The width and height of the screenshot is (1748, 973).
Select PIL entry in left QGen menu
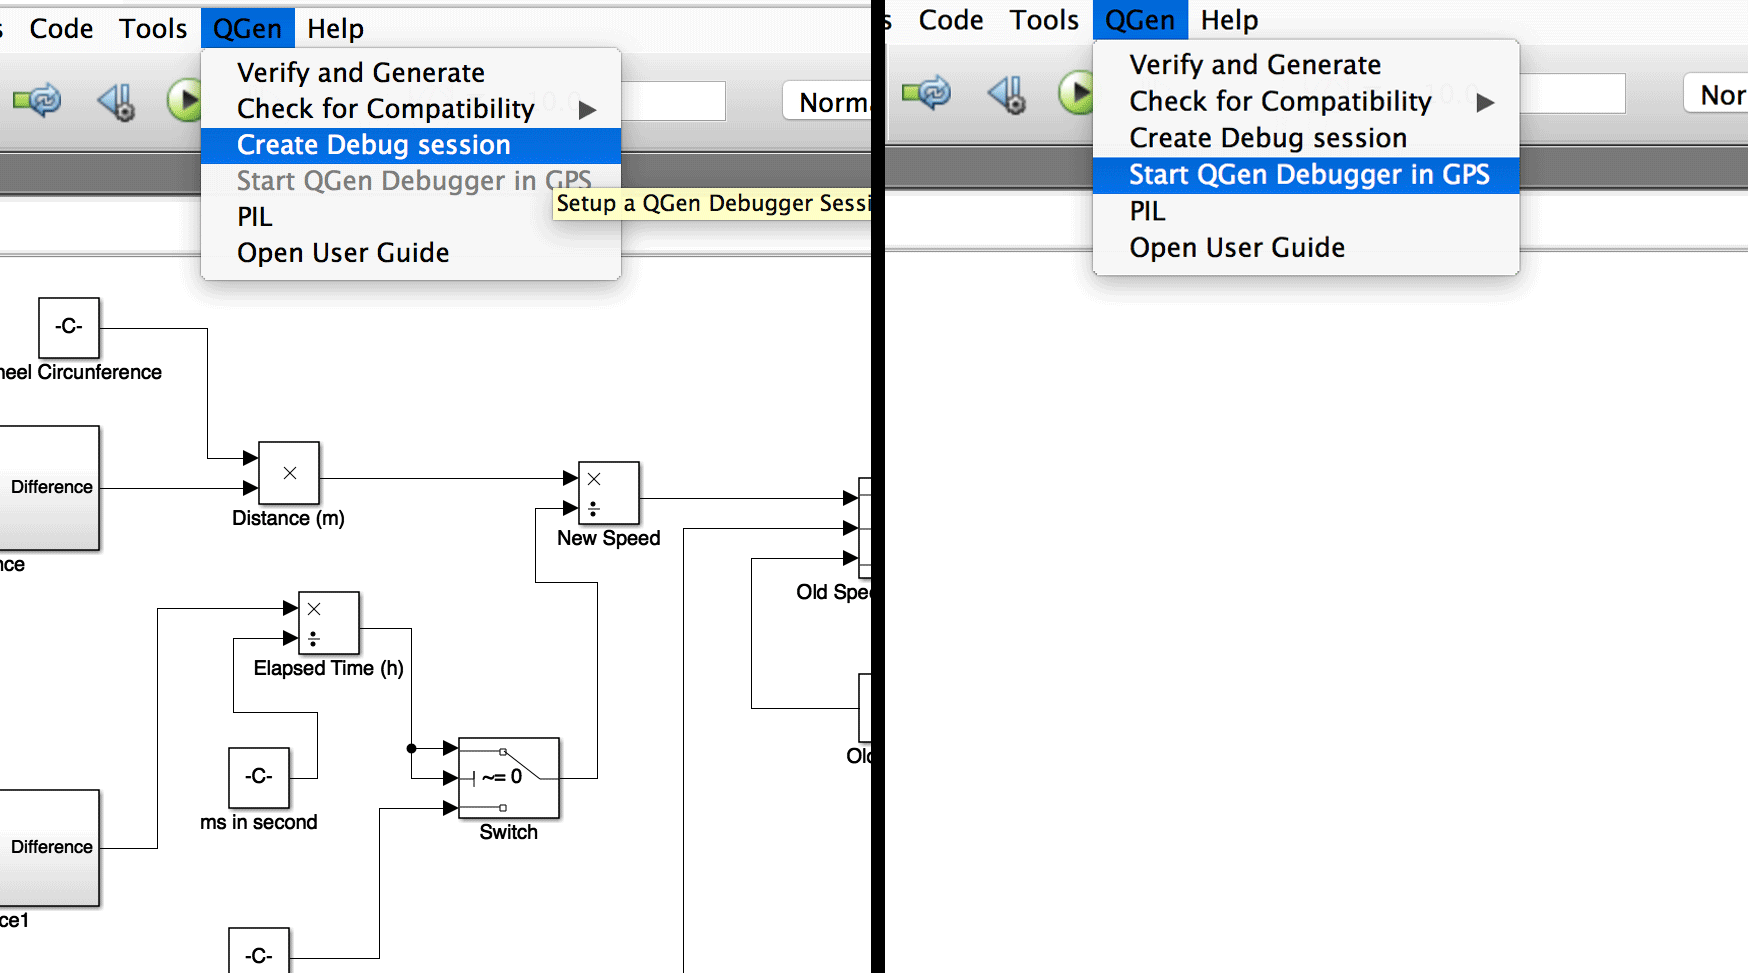click(x=411, y=216)
